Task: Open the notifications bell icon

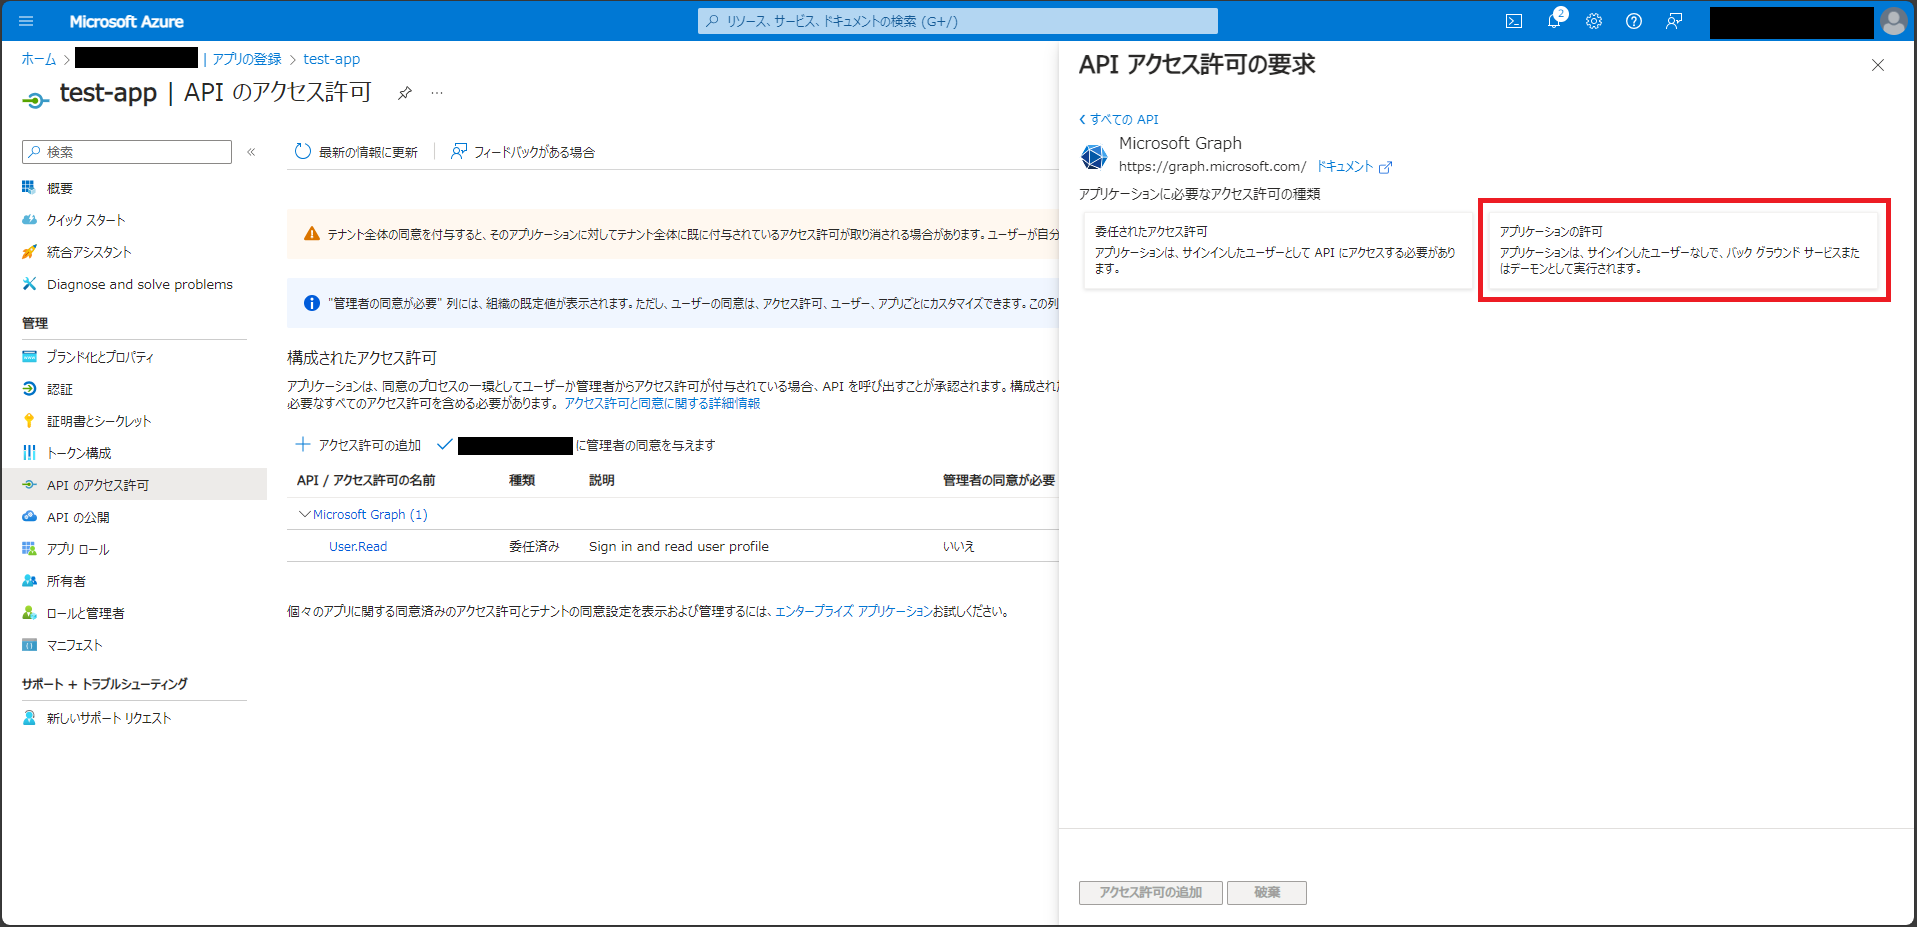Action: pyautogui.click(x=1554, y=21)
